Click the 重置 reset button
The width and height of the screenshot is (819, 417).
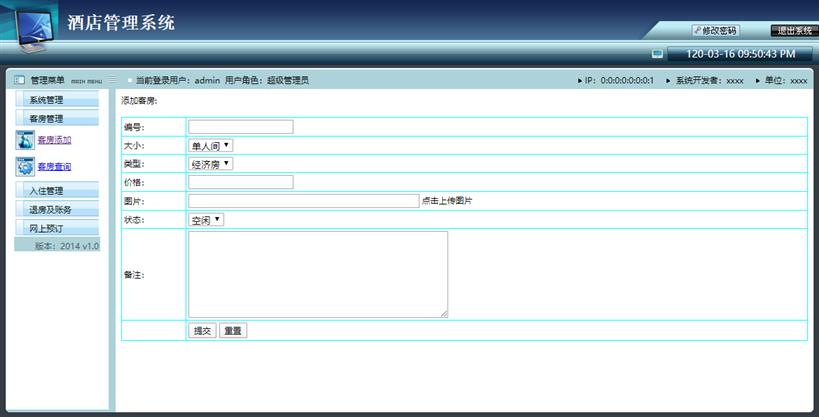(232, 330)
